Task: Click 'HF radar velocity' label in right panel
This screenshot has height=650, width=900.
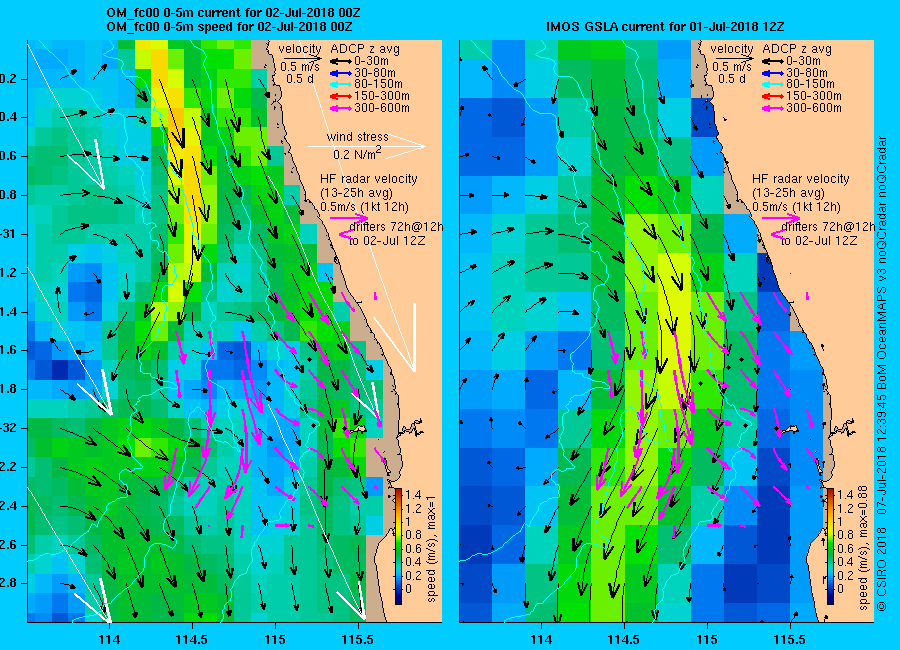Action: 801,179
